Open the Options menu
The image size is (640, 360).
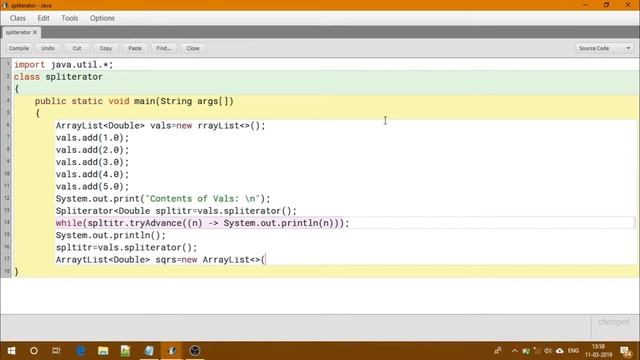coord(102,18)
